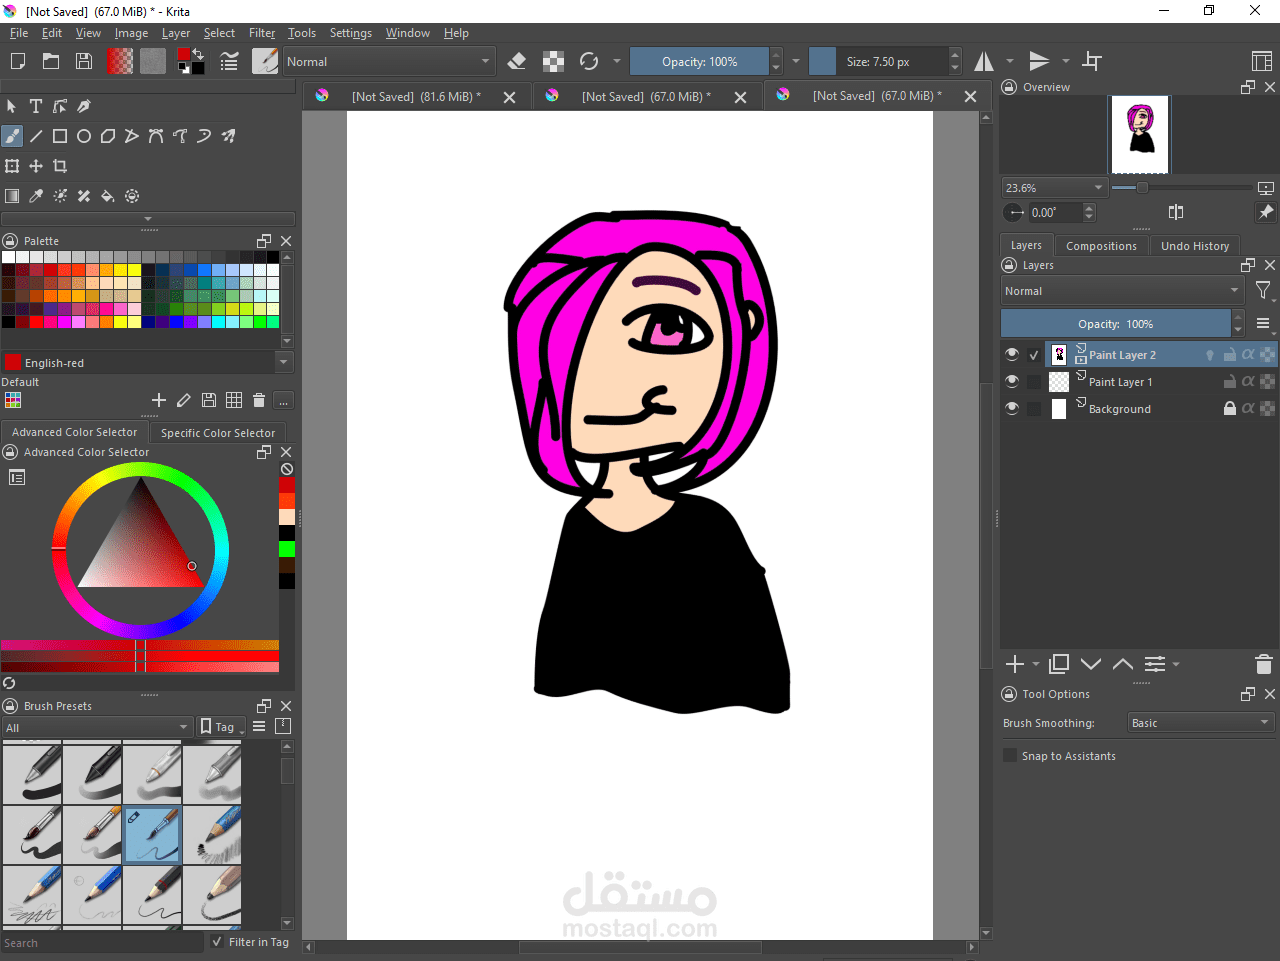Choose the Crop tool
1280x961 pixels.
tap(60, 166)
